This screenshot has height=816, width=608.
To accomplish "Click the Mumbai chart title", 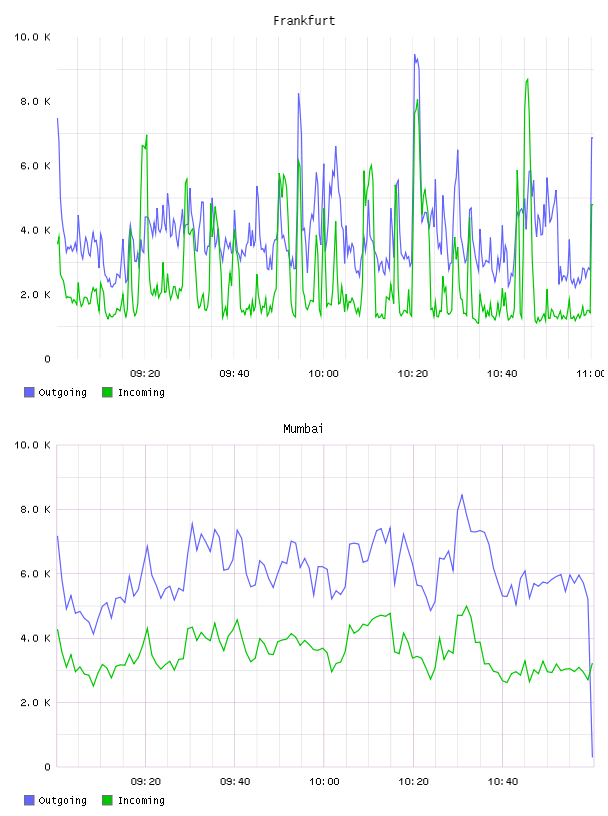I will pos(303,429).
